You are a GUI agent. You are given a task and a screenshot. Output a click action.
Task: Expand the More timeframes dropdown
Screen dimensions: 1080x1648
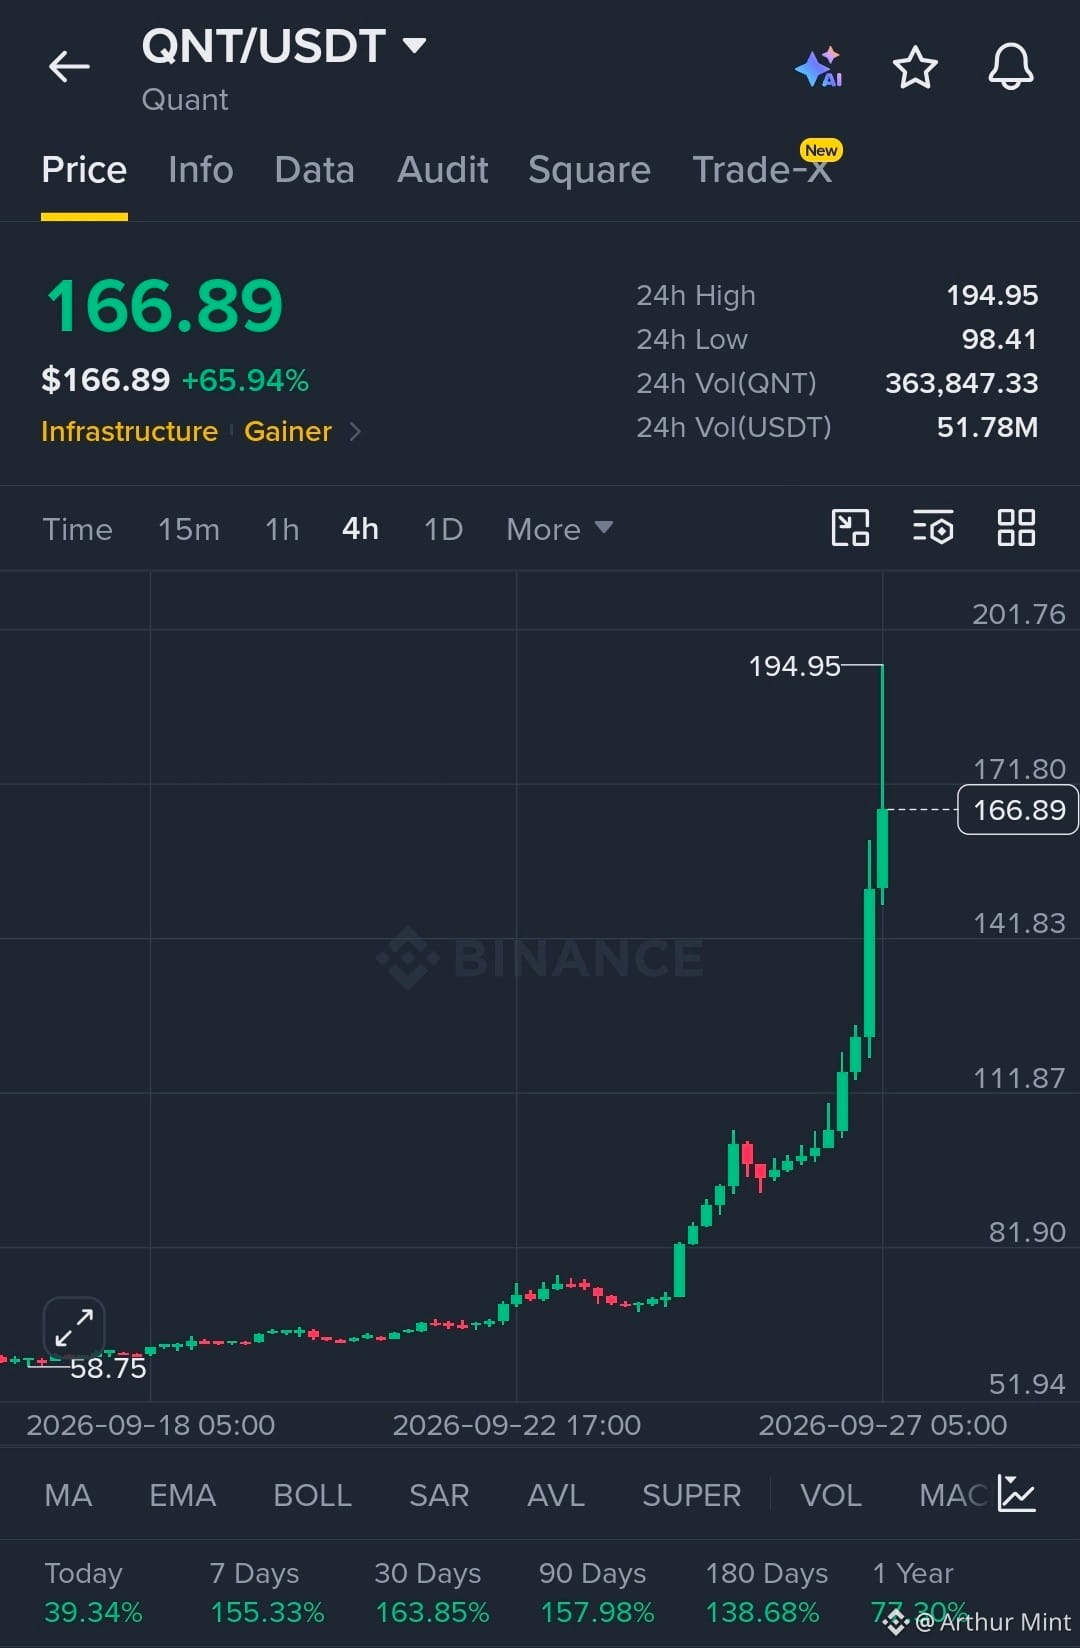pos(559,529)
